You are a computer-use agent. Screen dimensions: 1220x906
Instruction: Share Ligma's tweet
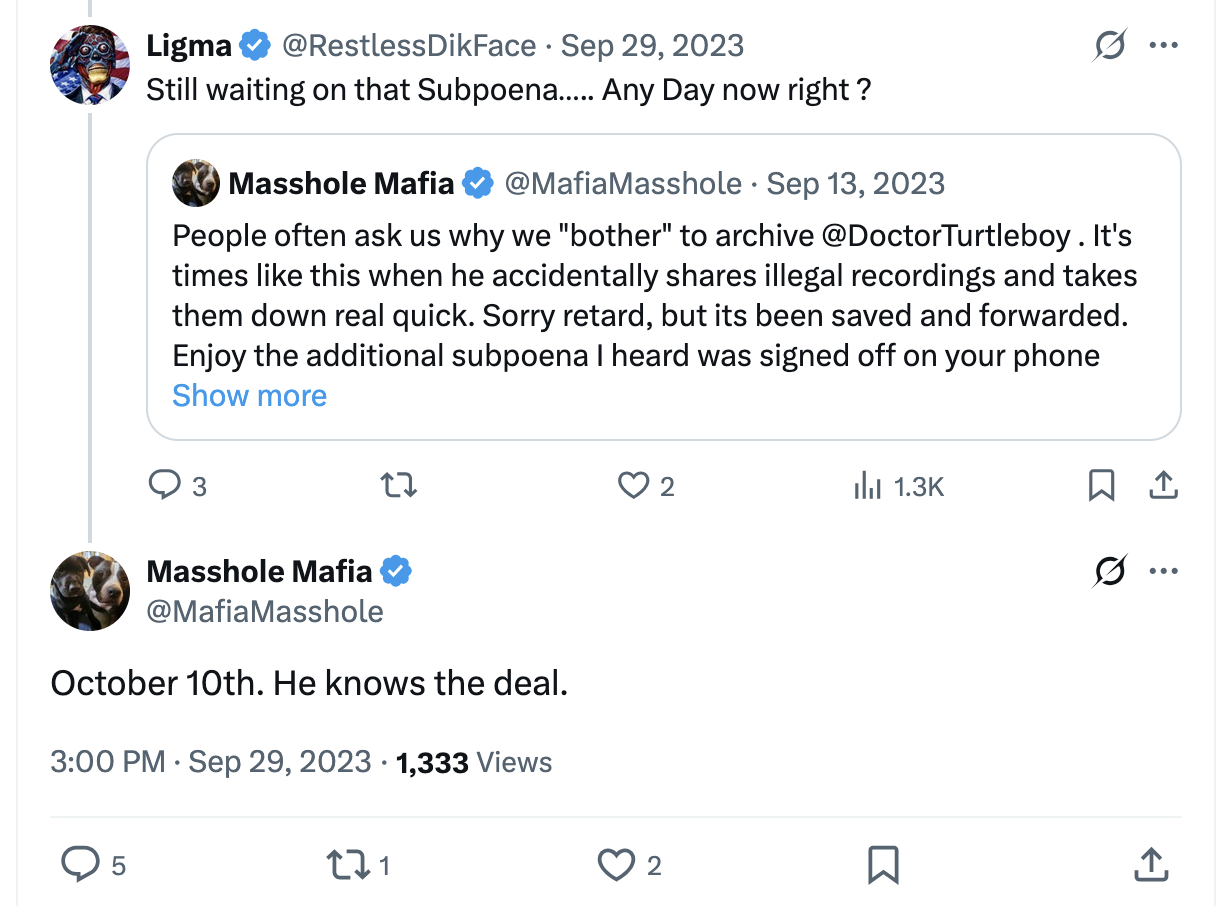(x=1161, y=486)
